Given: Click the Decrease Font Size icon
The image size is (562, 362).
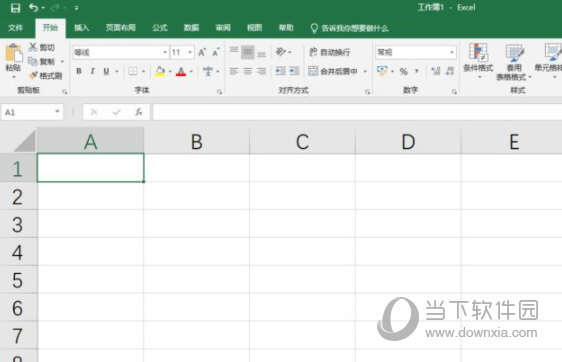Looking at the screenshot, I should [x=215, y=52].
